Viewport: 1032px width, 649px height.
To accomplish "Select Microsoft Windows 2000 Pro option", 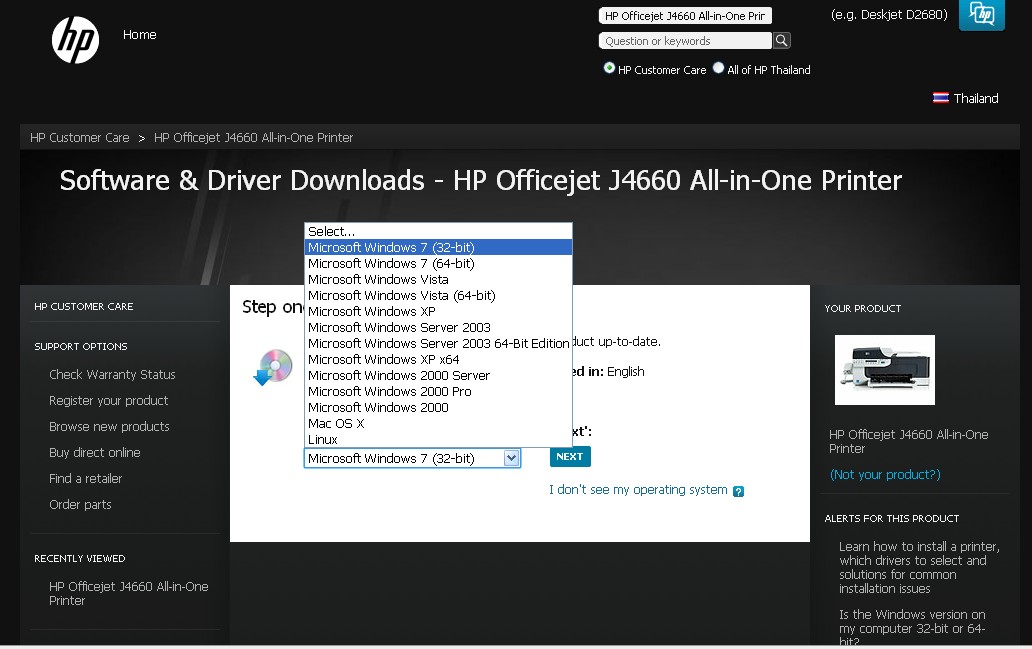I will (x=438, y=392).
